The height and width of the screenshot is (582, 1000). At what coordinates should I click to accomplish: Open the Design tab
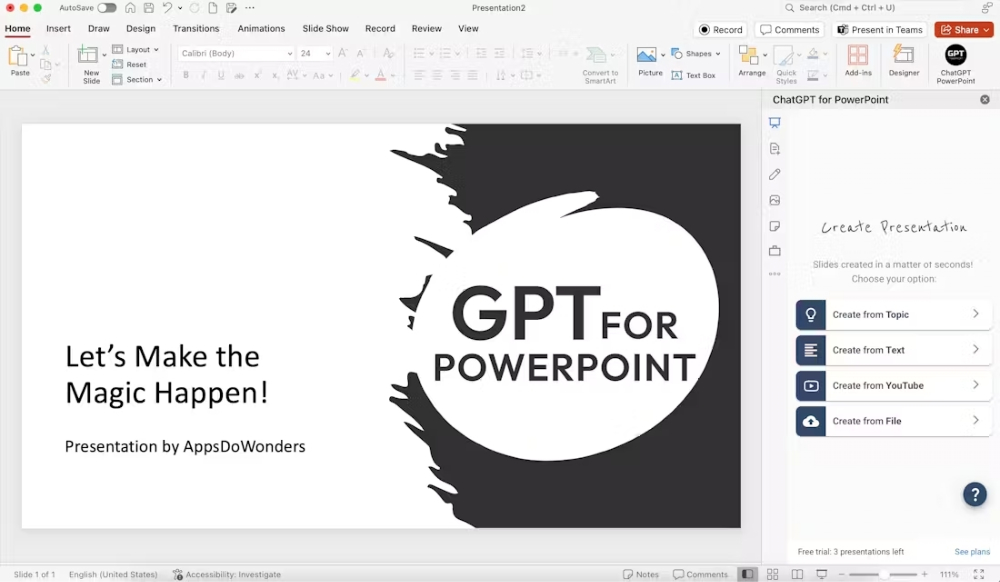140,28
